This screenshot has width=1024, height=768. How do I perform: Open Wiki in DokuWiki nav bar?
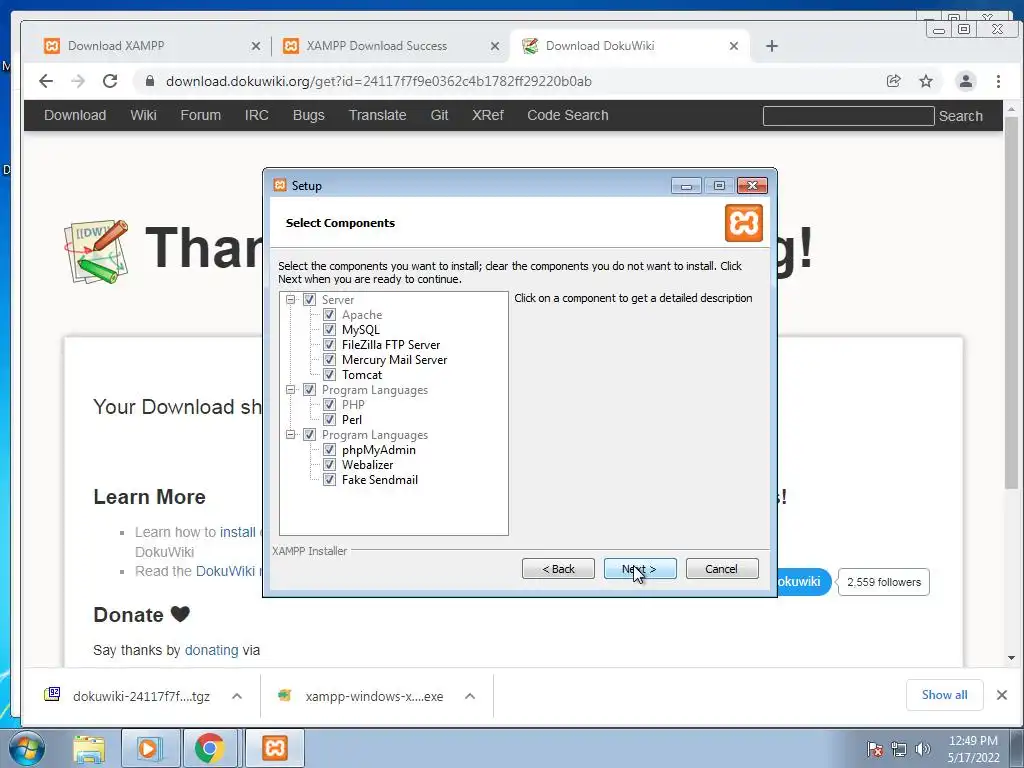coord(143,115)
